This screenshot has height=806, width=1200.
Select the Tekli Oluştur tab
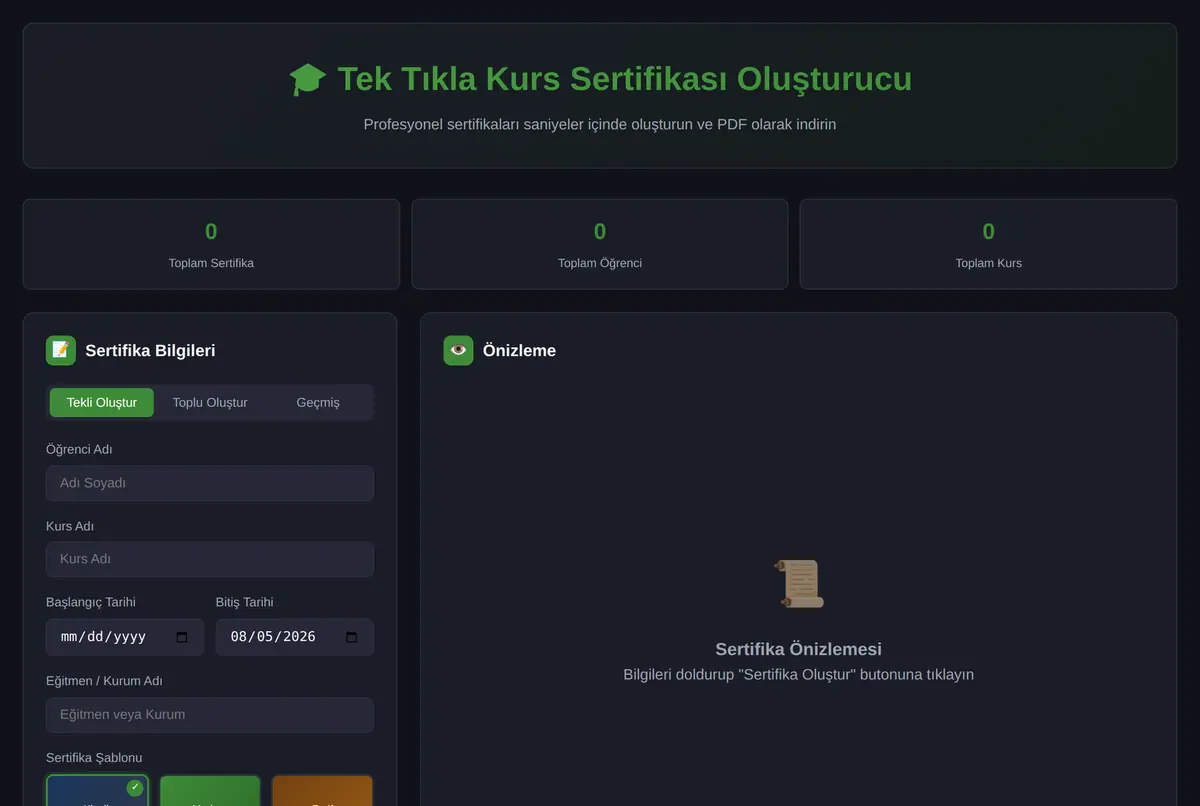click(x=102, y=402)
